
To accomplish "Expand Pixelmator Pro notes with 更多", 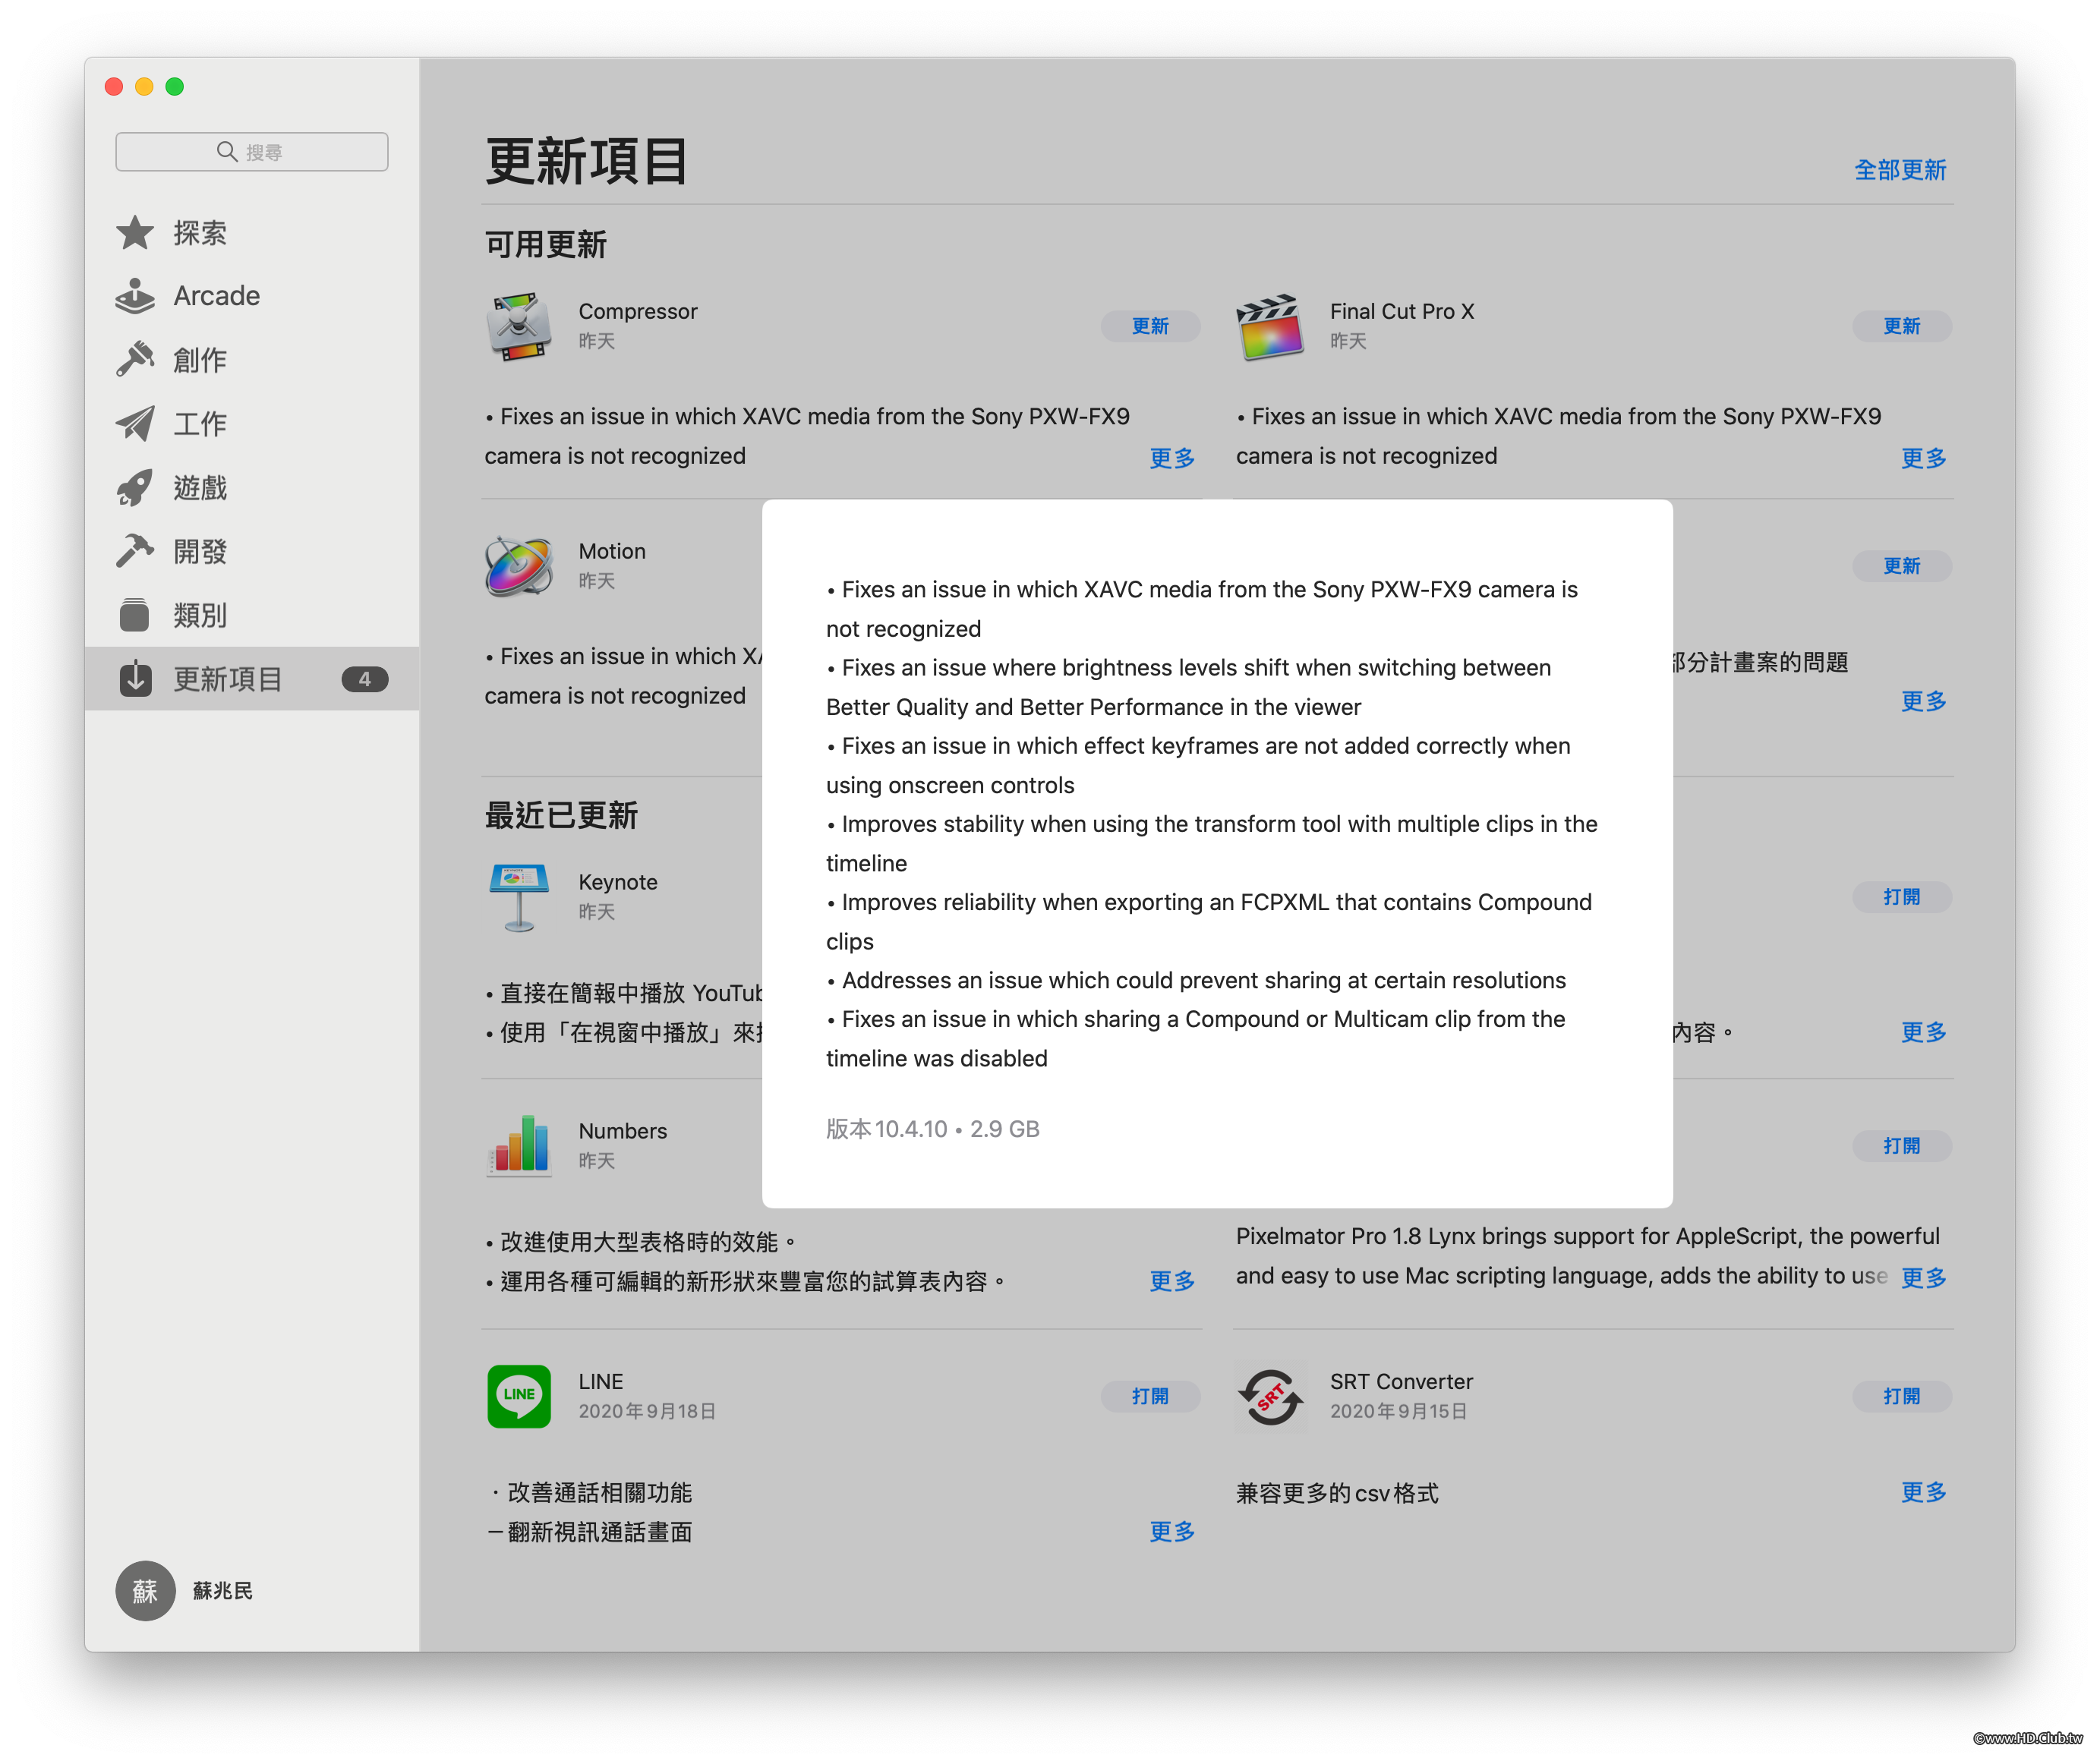I will (1923, 1278).
